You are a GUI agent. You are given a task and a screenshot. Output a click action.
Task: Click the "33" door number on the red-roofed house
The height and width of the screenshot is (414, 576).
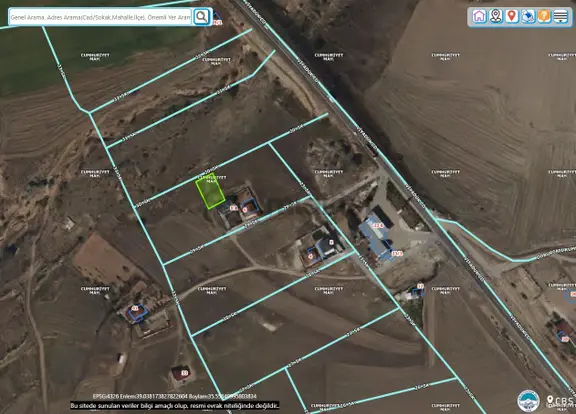[x=184, y=373]
